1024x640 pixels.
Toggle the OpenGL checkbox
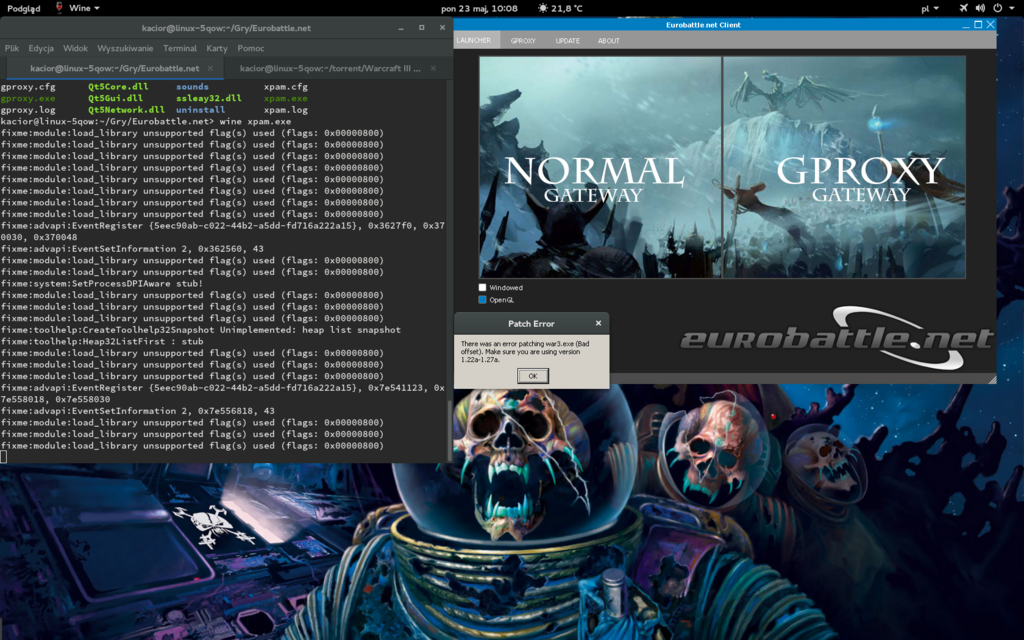coord(482,300)
